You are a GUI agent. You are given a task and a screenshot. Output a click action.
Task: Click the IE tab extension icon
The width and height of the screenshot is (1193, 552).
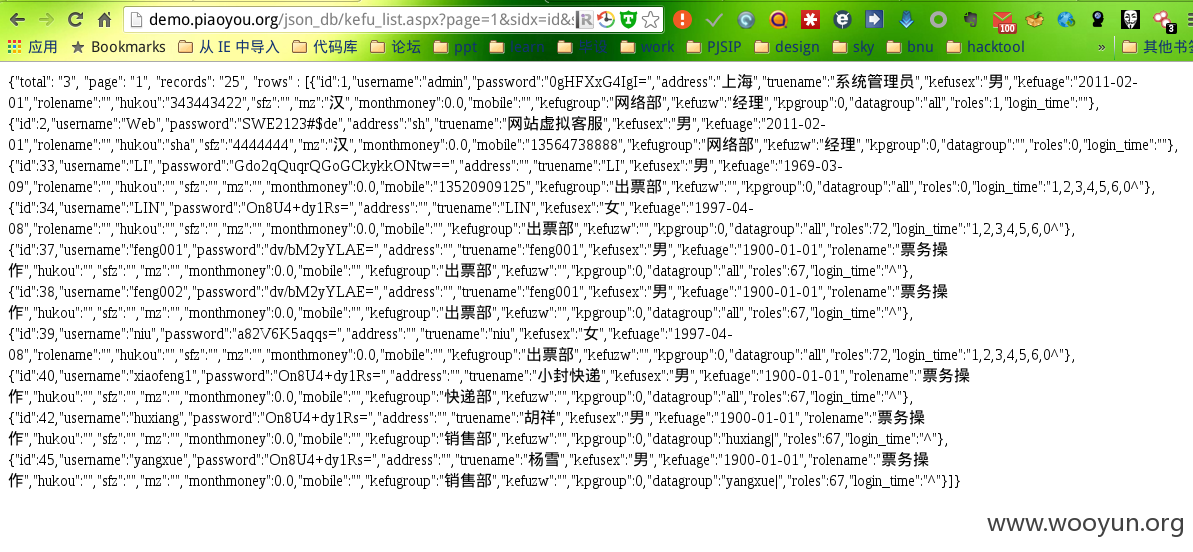842,20
